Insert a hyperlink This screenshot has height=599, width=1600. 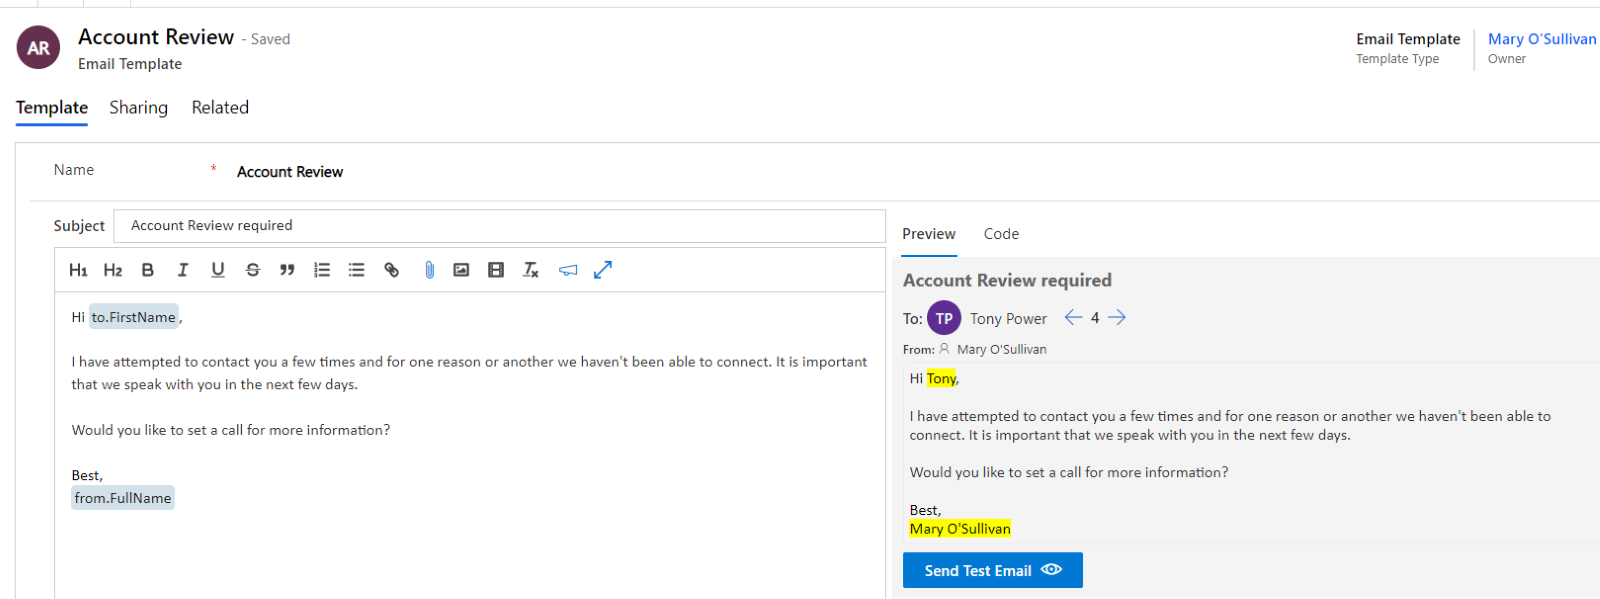click(392, 270)
